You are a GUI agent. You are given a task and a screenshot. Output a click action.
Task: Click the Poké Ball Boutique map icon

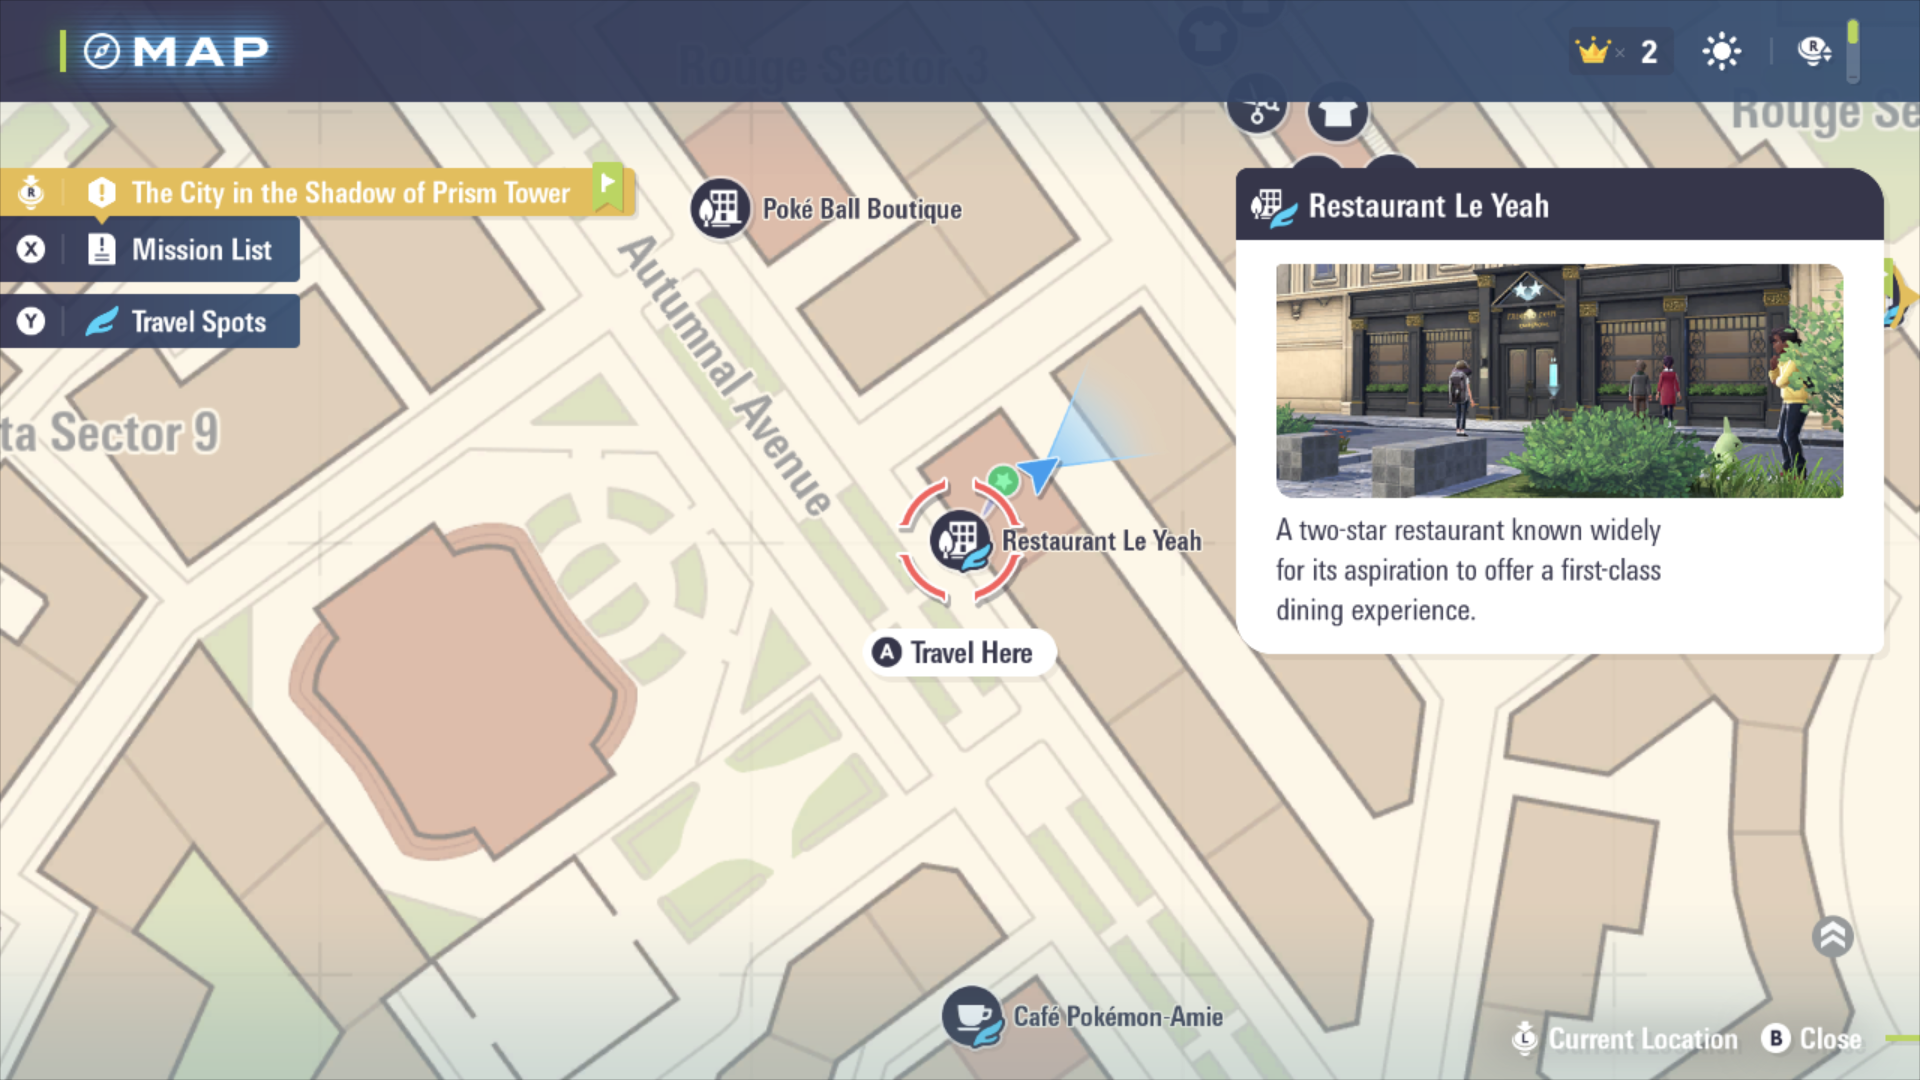click(x=720, y=209)
